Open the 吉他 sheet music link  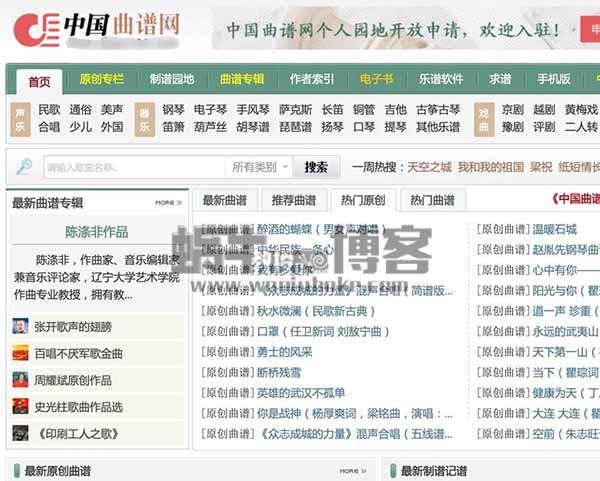click(396, 110)
